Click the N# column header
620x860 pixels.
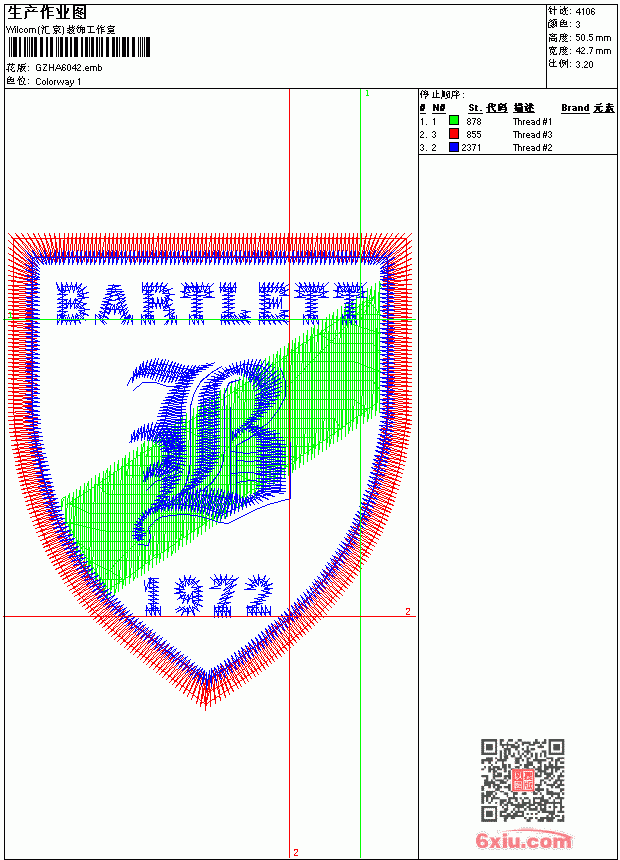click(438, 108)
